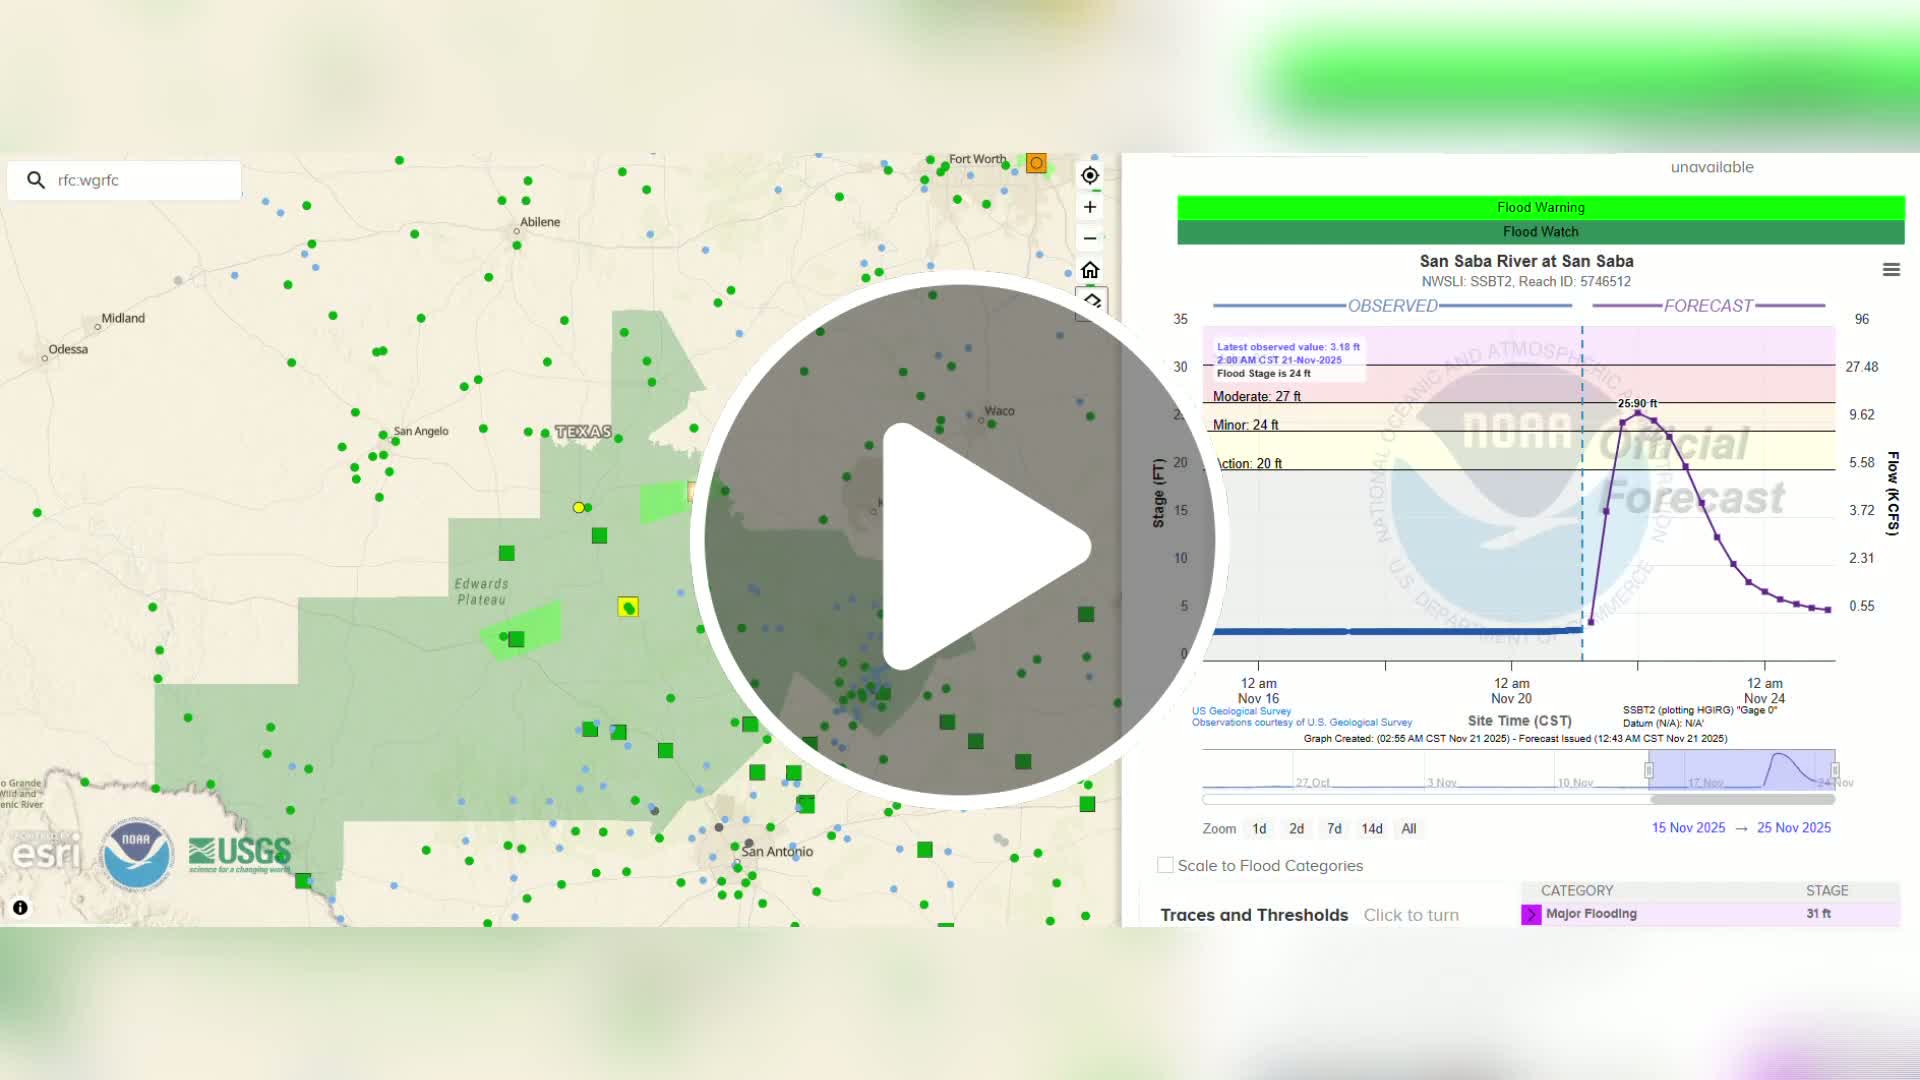Click the magnifier search icon
Screen dimensions: 1920x1080
(36, 180)
